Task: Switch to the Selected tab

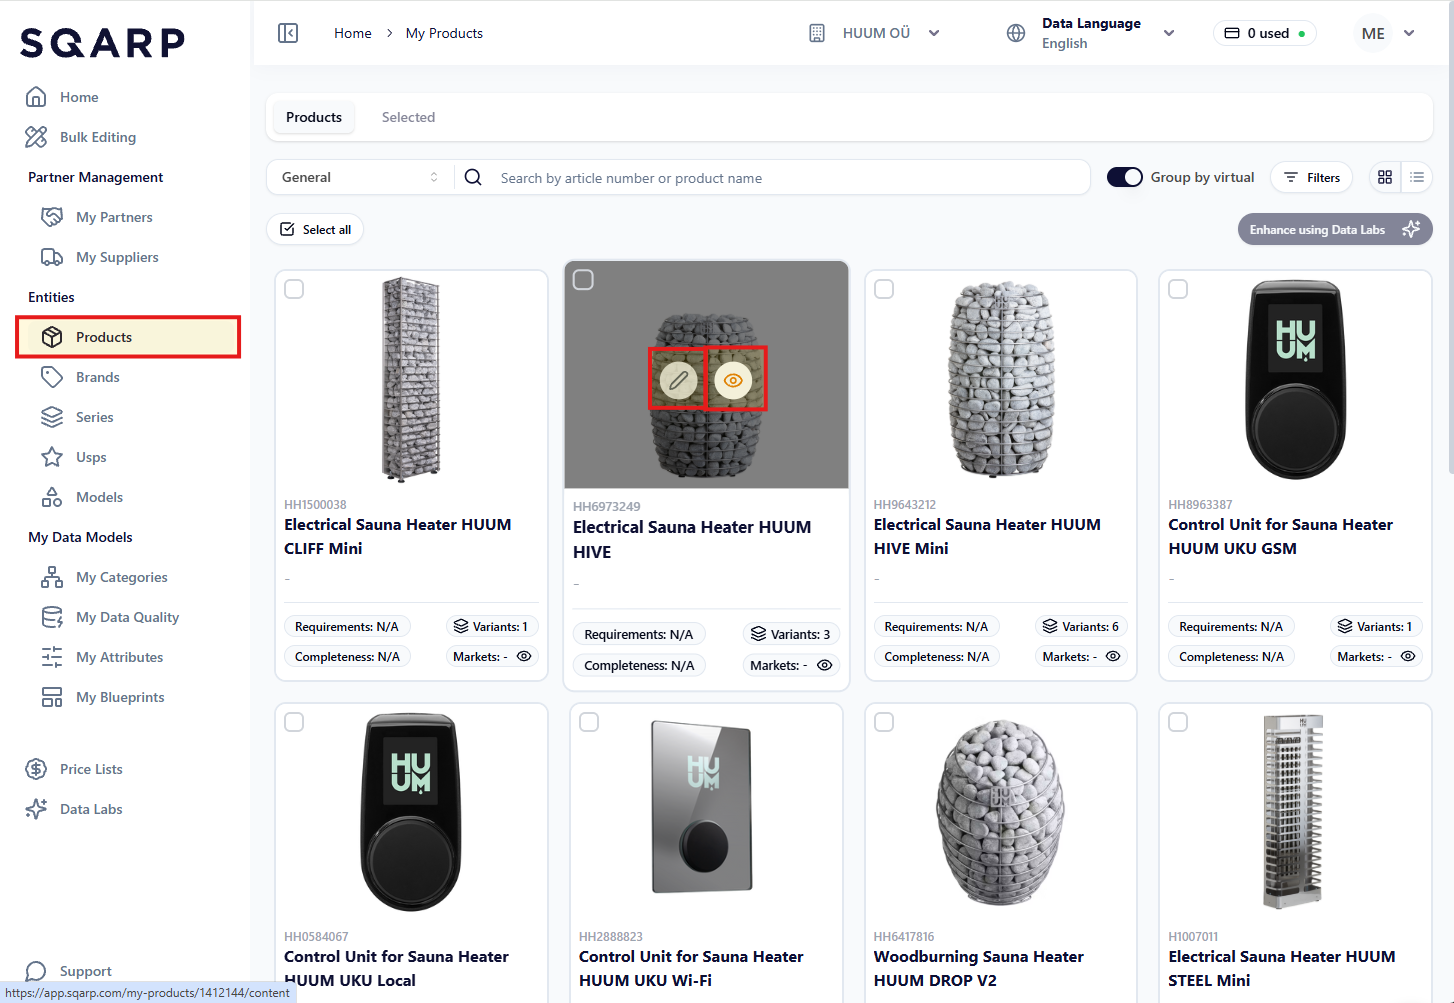Action: click(408, 117)
